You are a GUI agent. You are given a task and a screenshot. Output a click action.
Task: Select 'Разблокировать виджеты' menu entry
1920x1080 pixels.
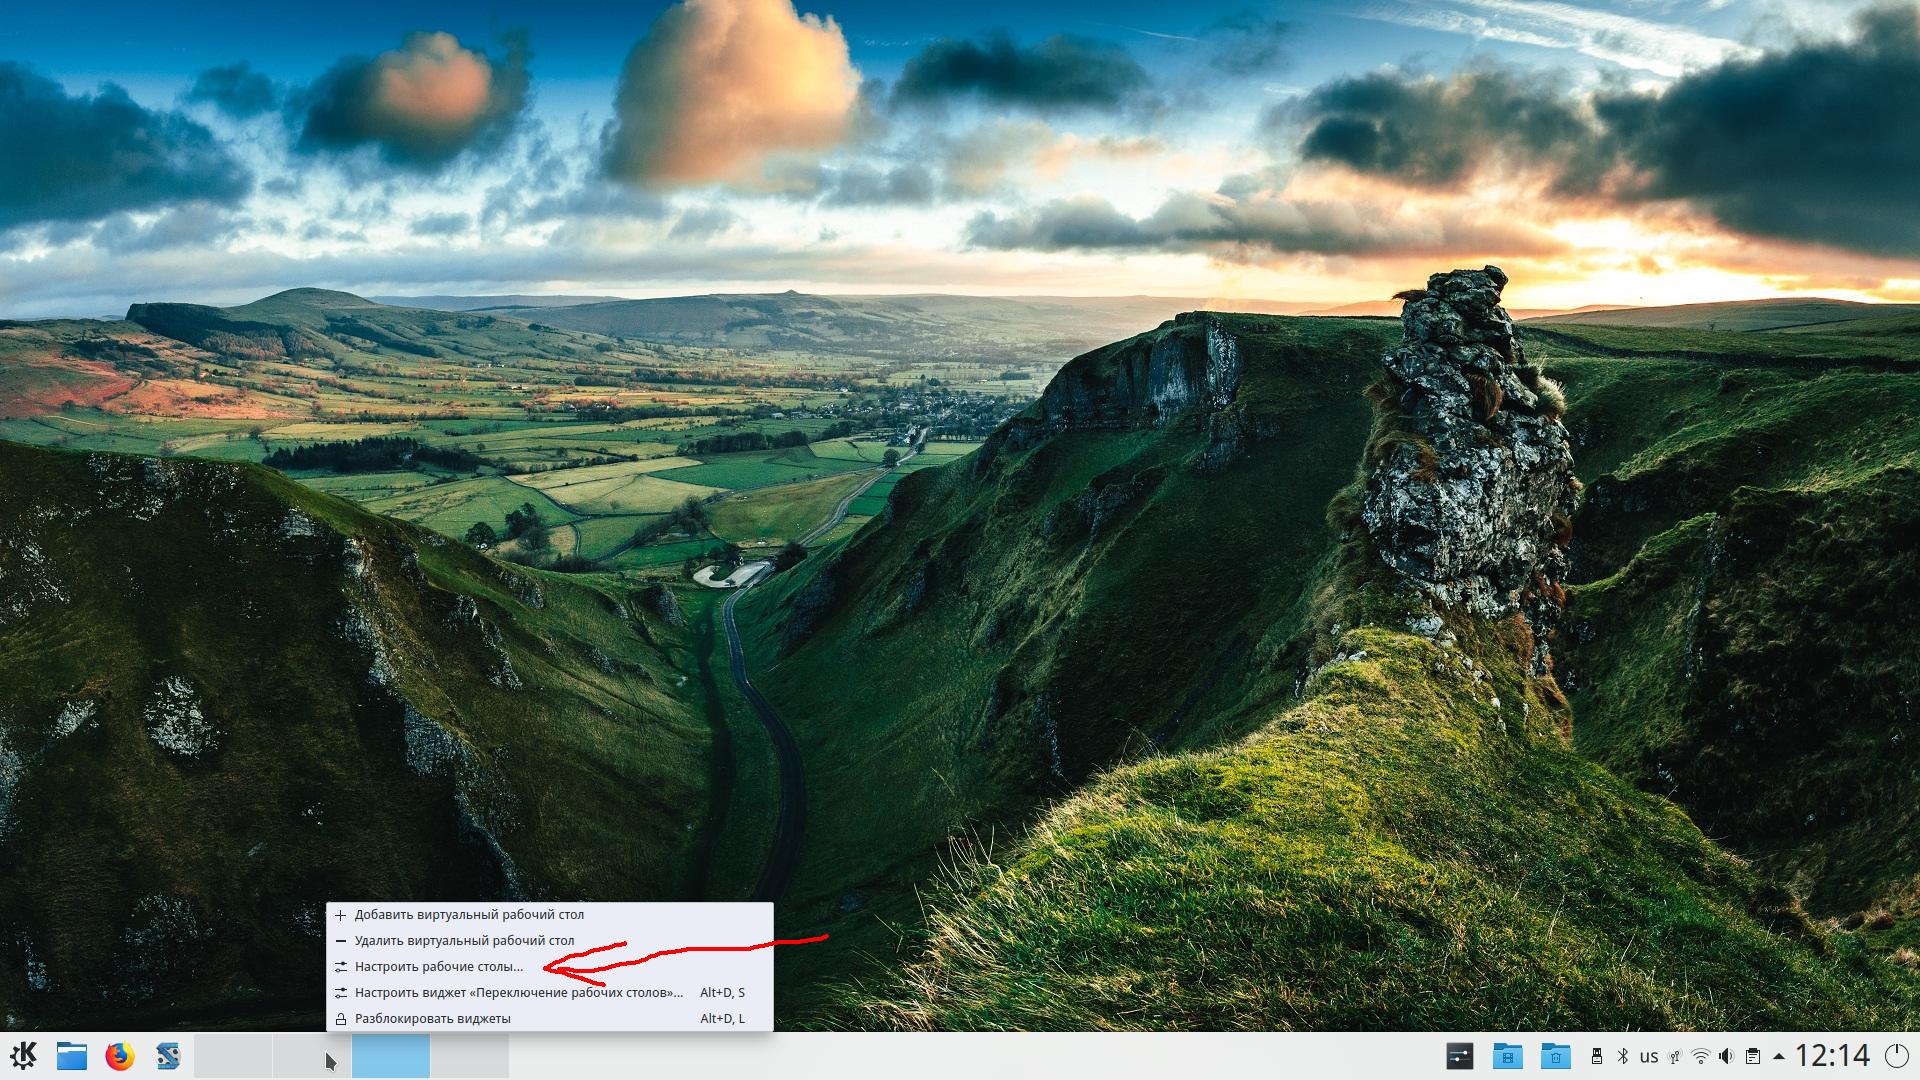point(432,1019)
